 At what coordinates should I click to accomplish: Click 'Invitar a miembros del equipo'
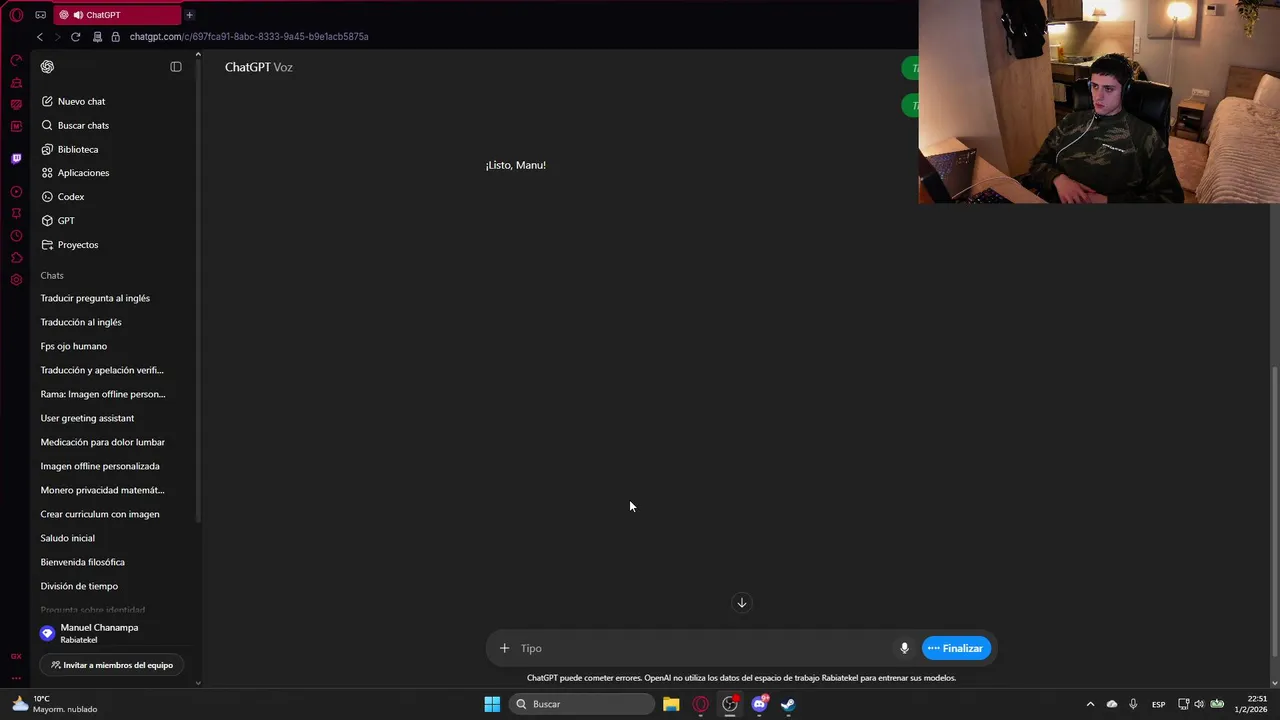(x=112, y=665)
